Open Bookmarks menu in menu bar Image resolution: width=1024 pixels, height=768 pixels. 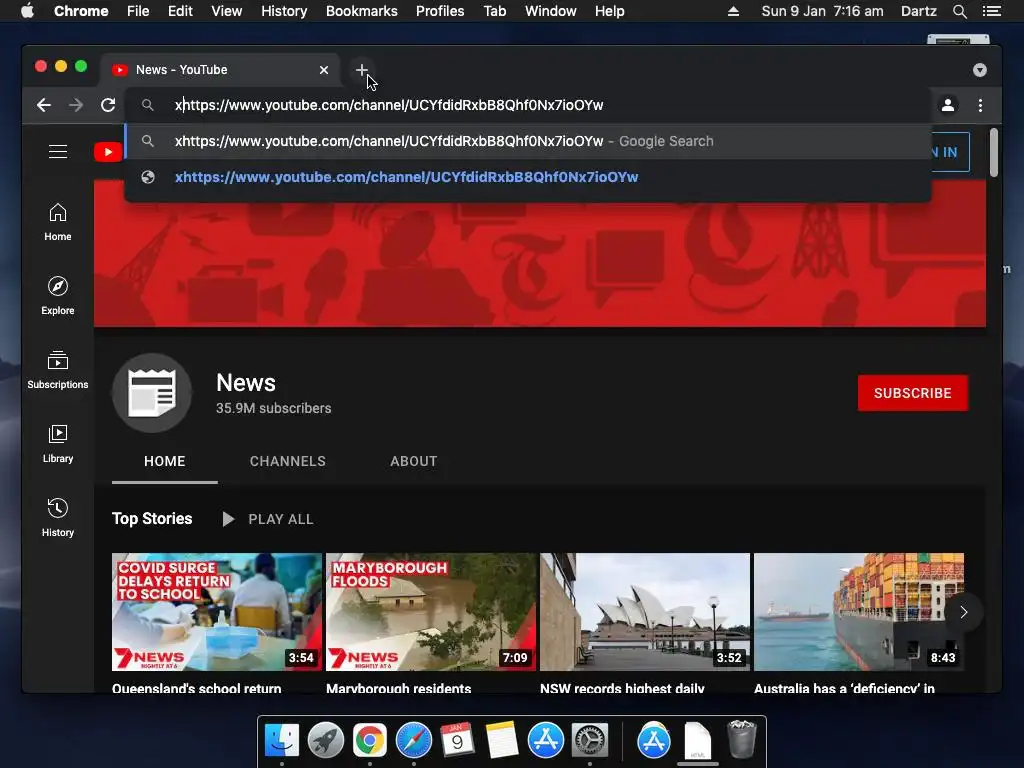362,11
